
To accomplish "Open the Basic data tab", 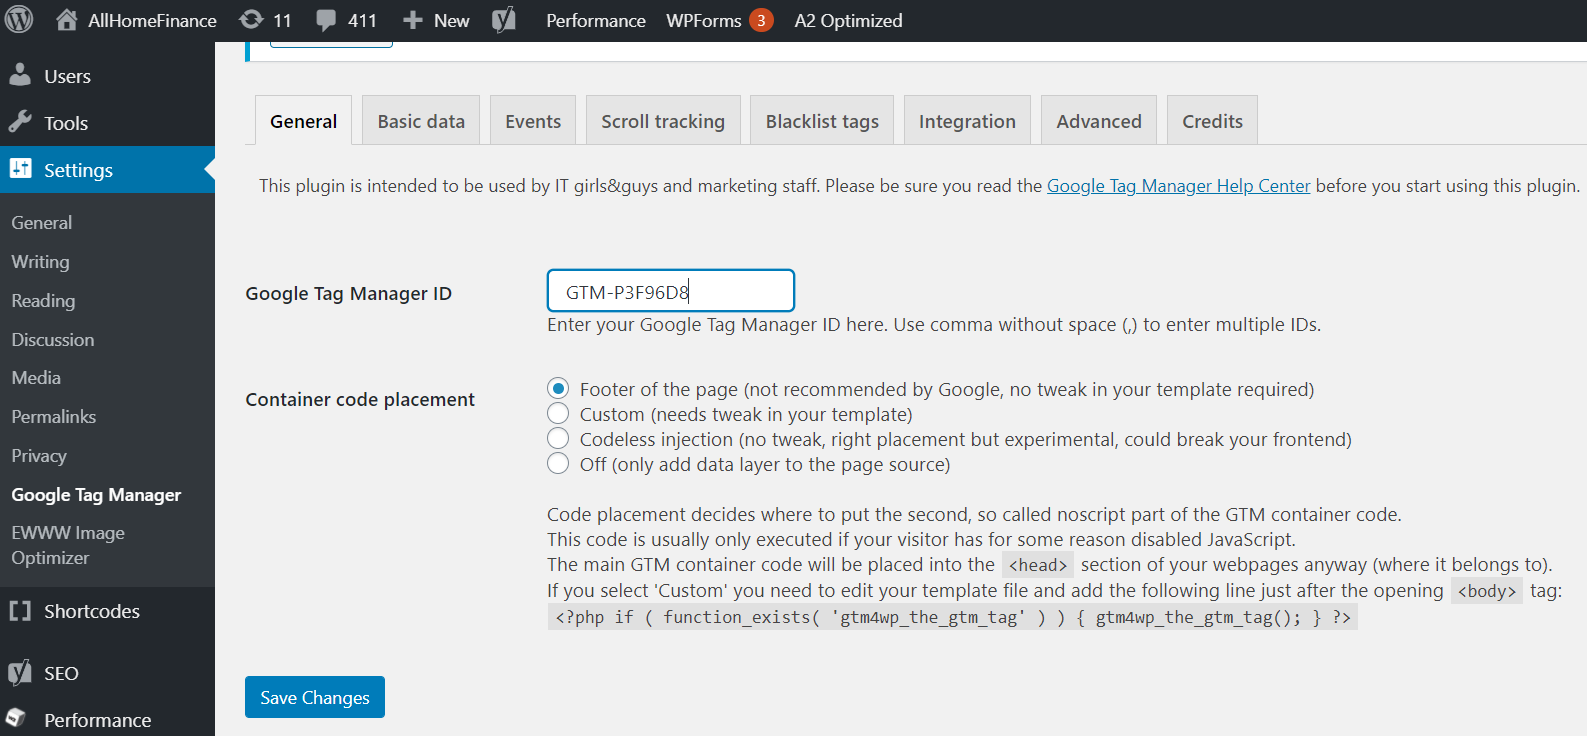I will click(x=421, y=121).
